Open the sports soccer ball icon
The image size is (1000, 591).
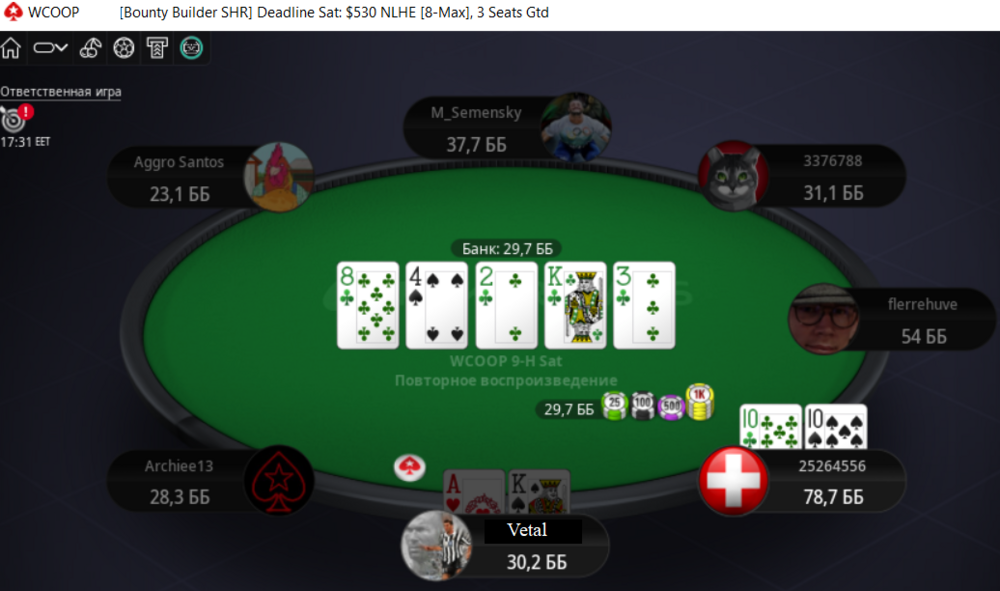(x=124, y=48)
